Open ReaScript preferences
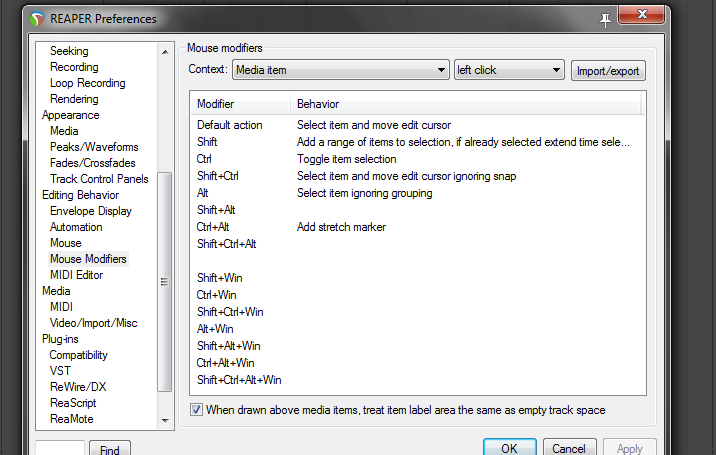 (73, 402)
